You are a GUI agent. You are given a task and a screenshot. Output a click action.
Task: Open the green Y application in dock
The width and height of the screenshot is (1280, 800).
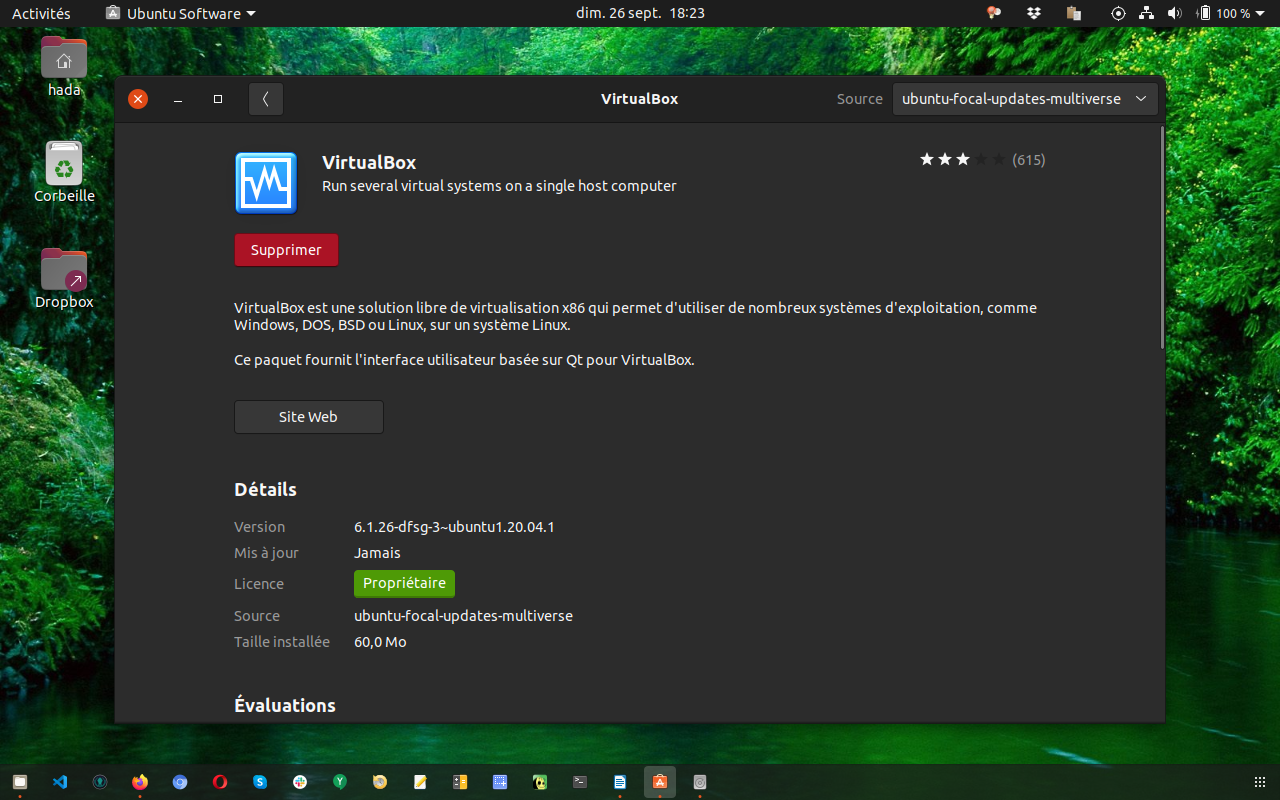[x=340, y=782]
